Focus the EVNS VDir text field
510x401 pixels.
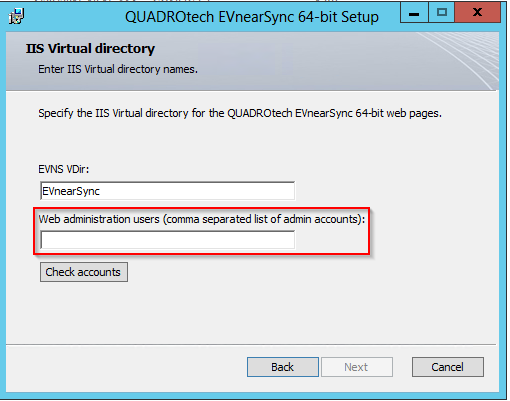click(x=167, y=191)
